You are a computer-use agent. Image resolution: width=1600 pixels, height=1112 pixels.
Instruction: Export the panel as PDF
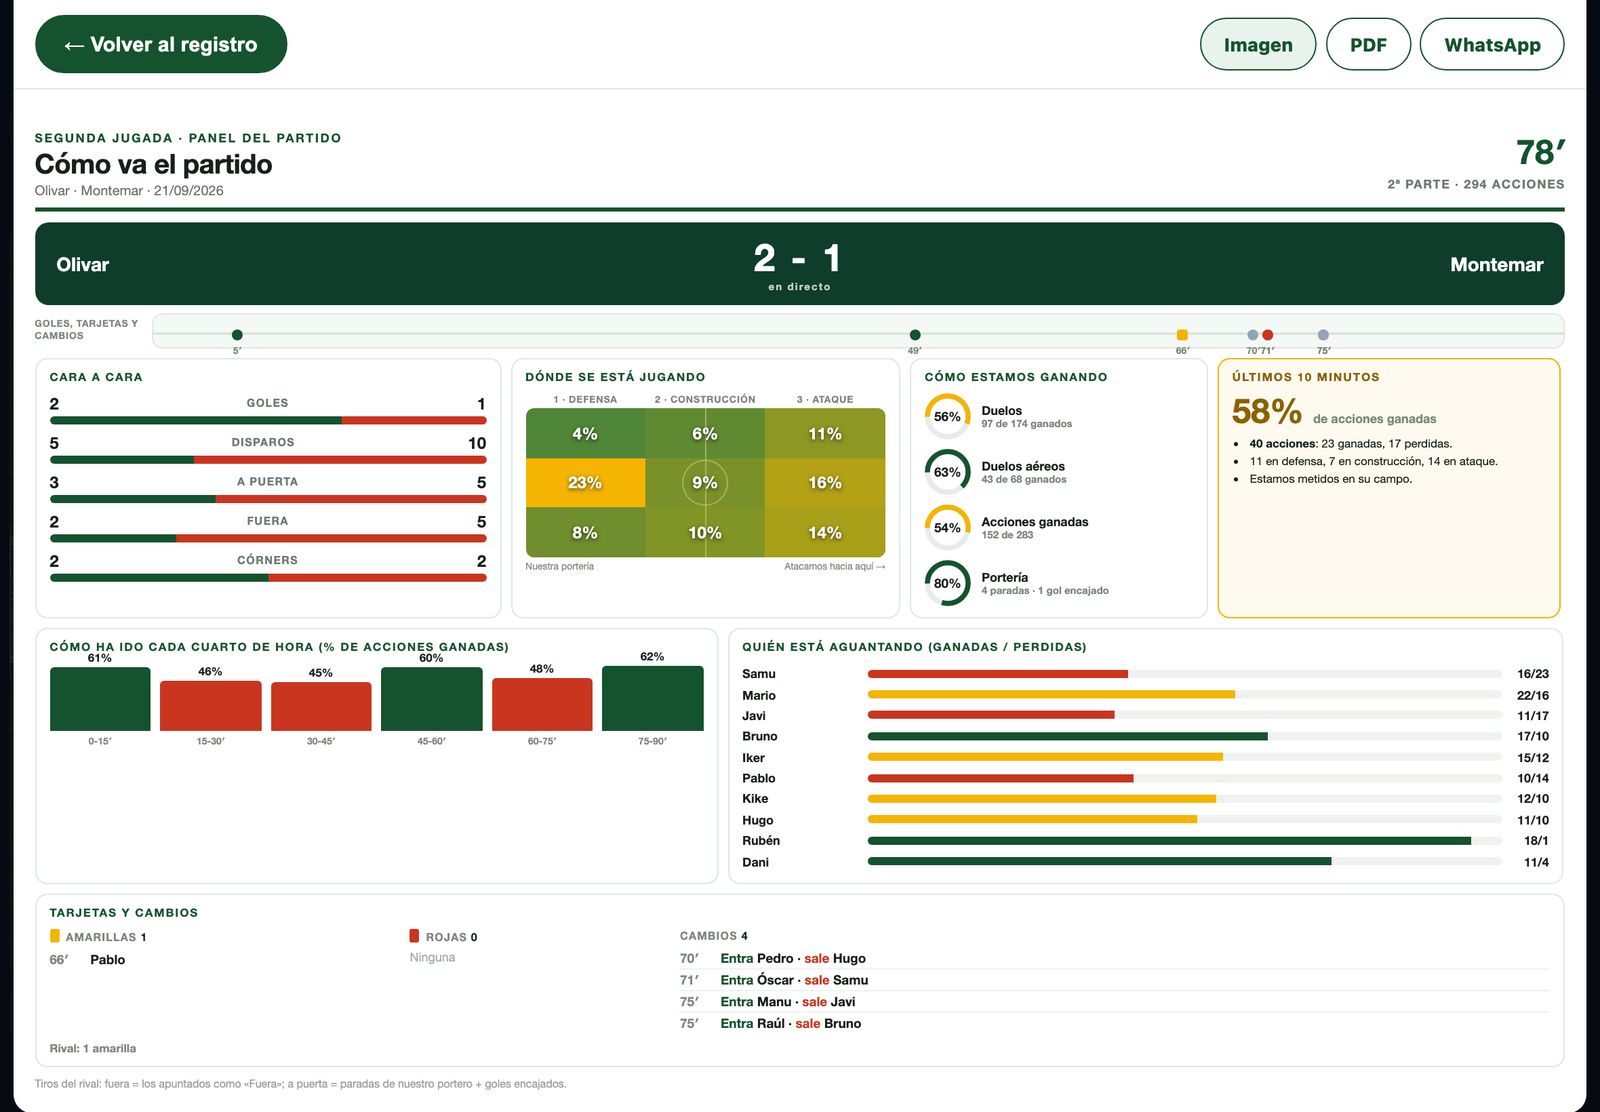coord(1368,44)
